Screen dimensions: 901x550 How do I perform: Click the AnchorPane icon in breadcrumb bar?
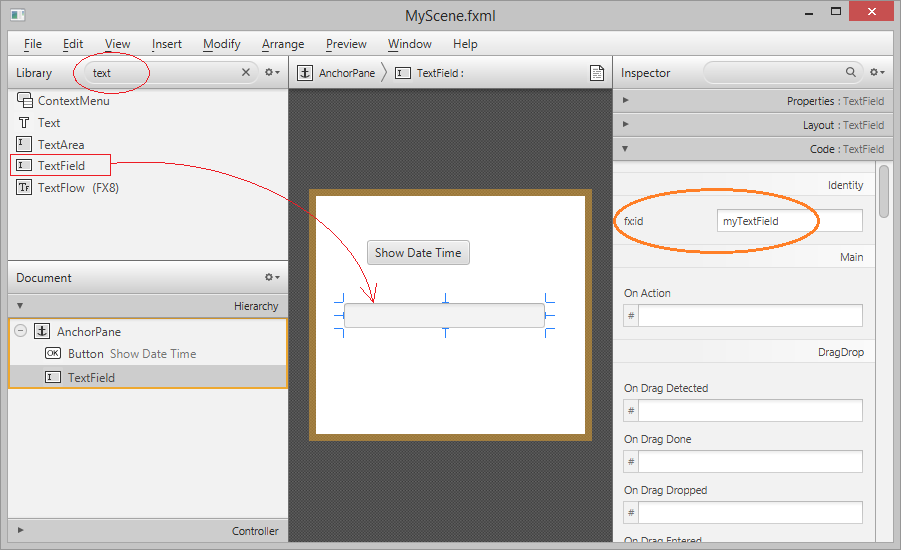pos(305,73)
